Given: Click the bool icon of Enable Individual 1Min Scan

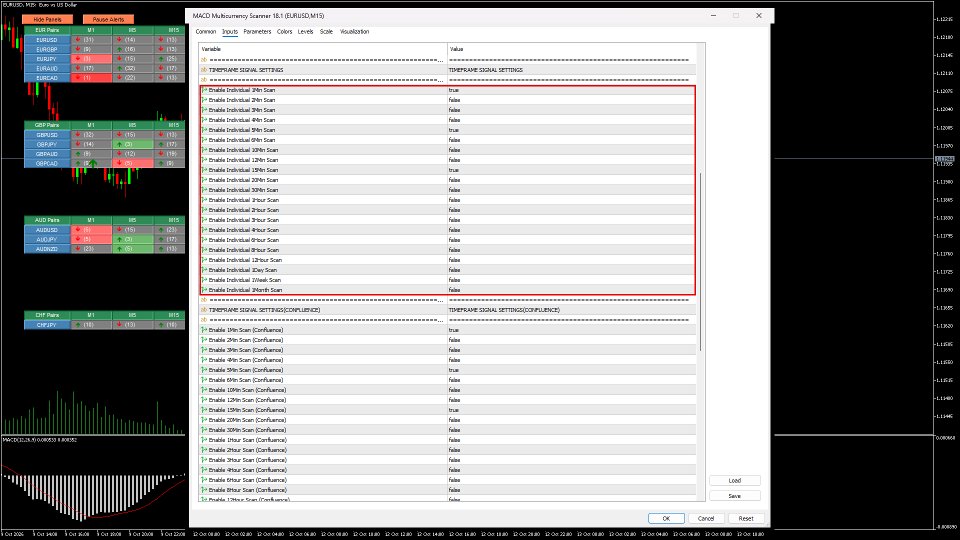Looking at the screenshot, I should point(204,90).
